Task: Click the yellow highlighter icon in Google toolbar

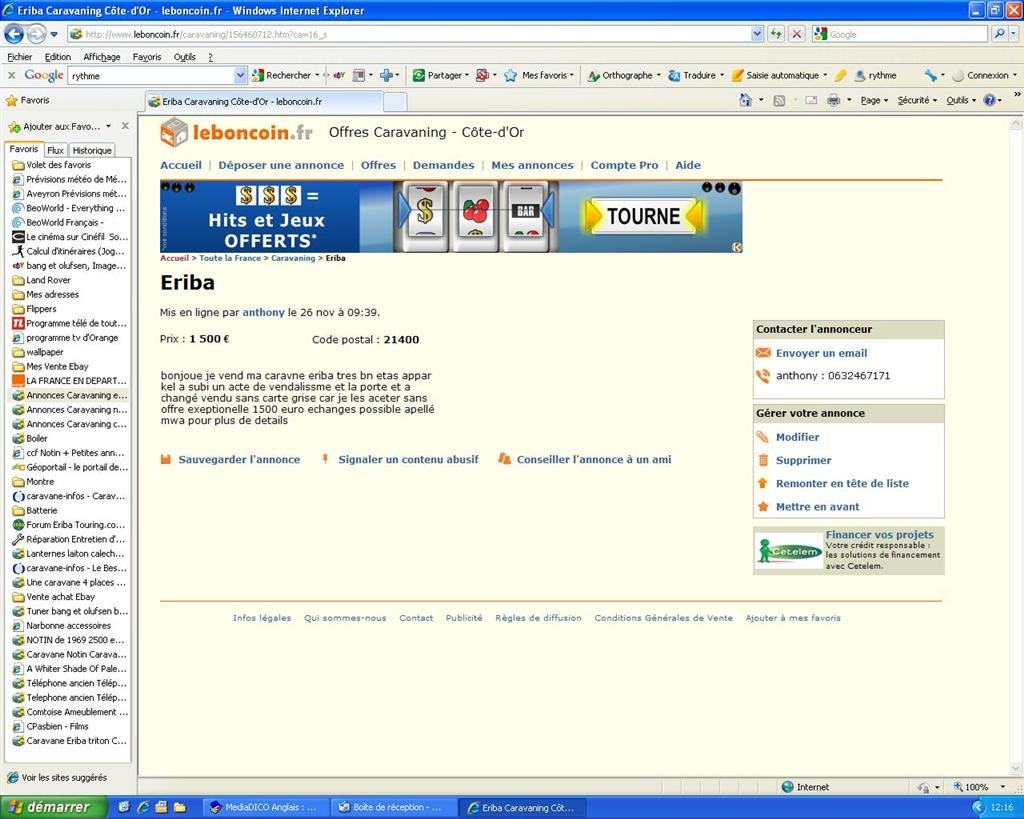Action: pos(840,76)
